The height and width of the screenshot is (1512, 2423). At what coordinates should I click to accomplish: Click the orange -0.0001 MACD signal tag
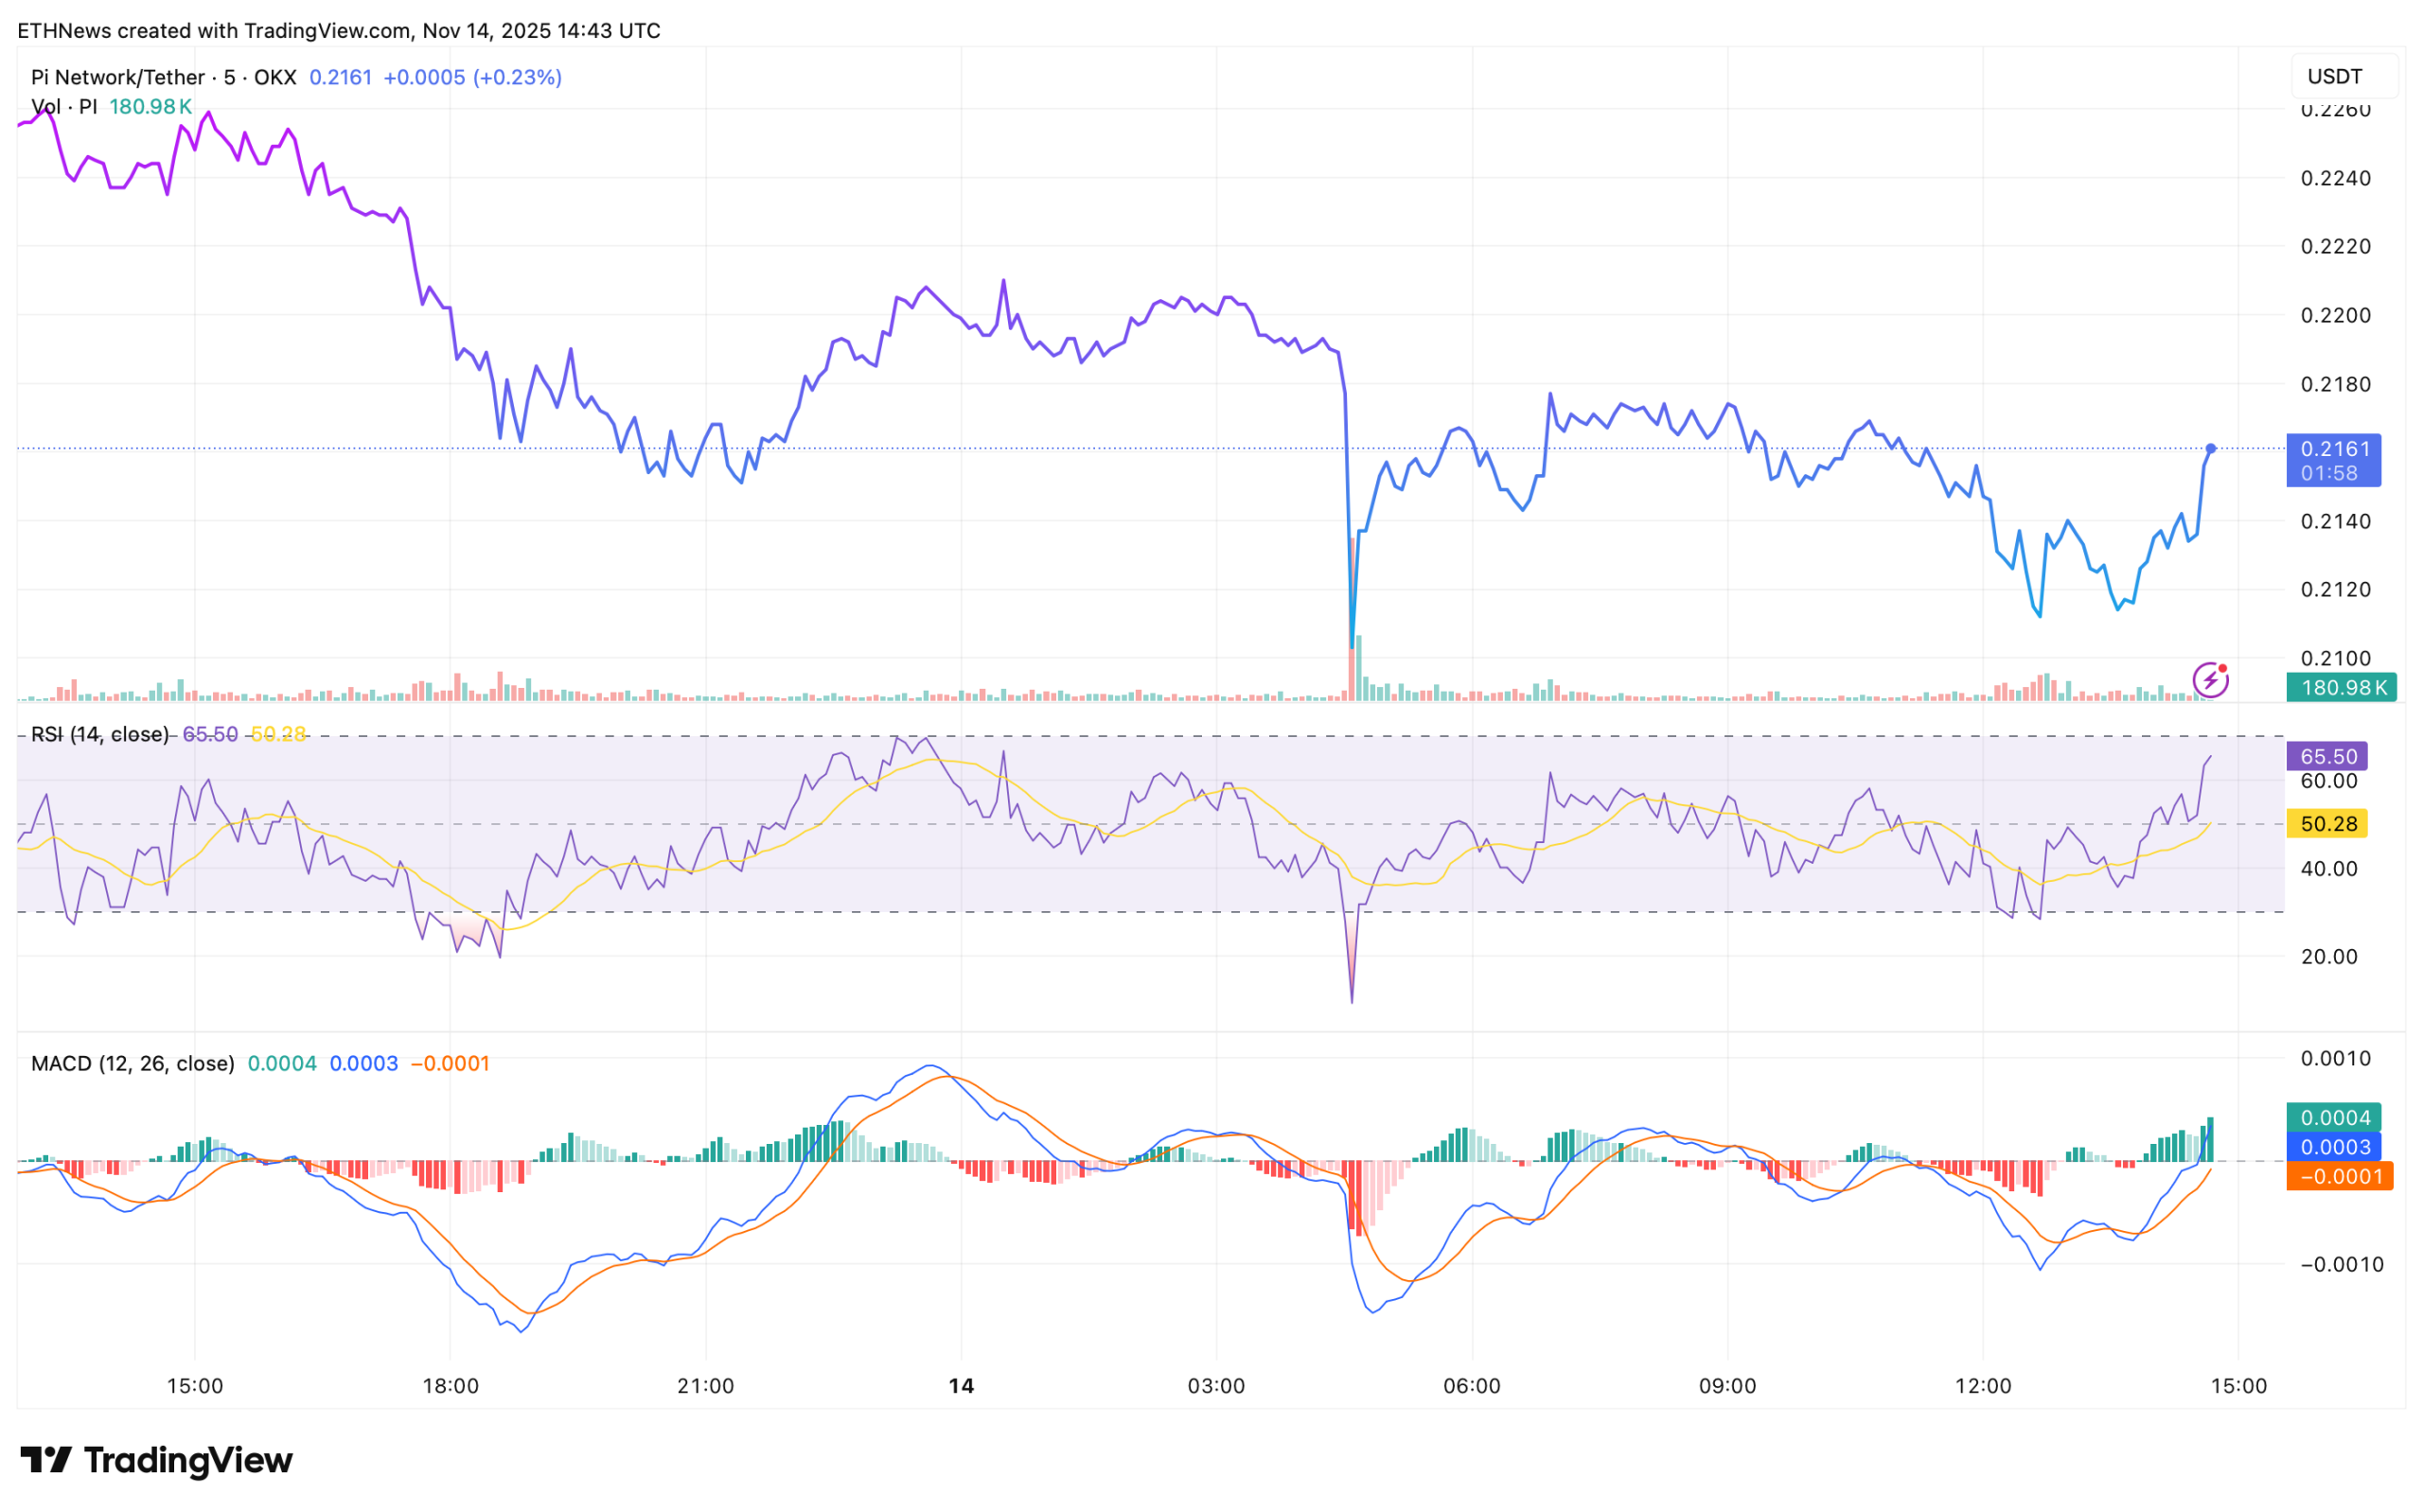2339,1177
